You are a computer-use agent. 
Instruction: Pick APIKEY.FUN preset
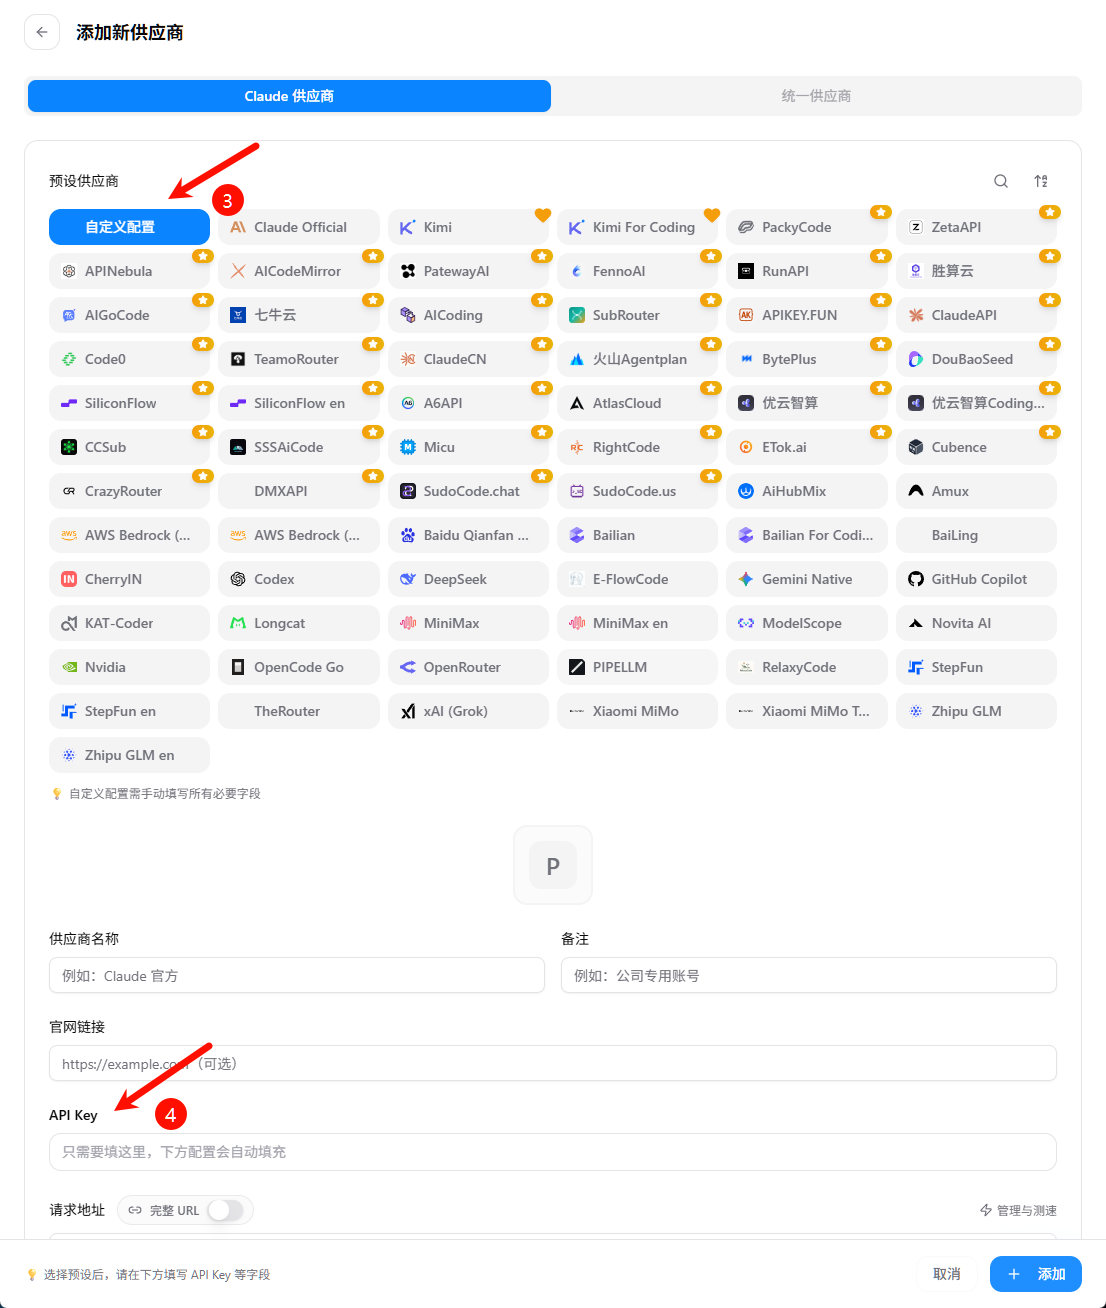pos(807,315)
